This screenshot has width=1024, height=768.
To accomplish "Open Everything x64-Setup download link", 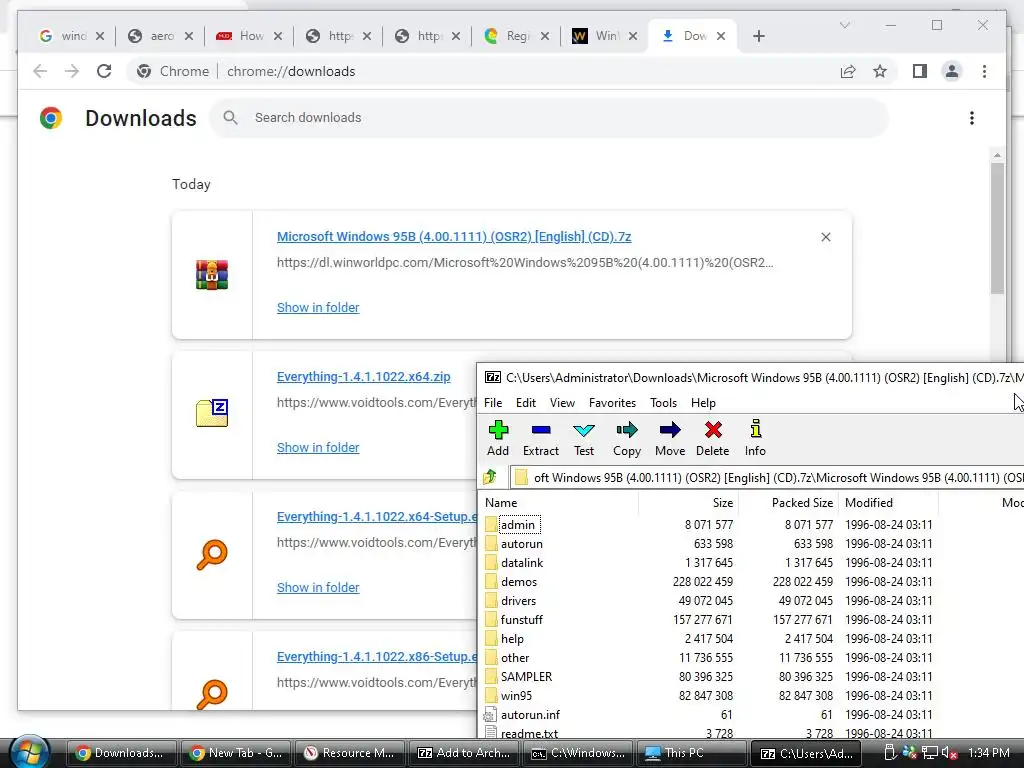I will pyautogui.click(x=377, y=517).
